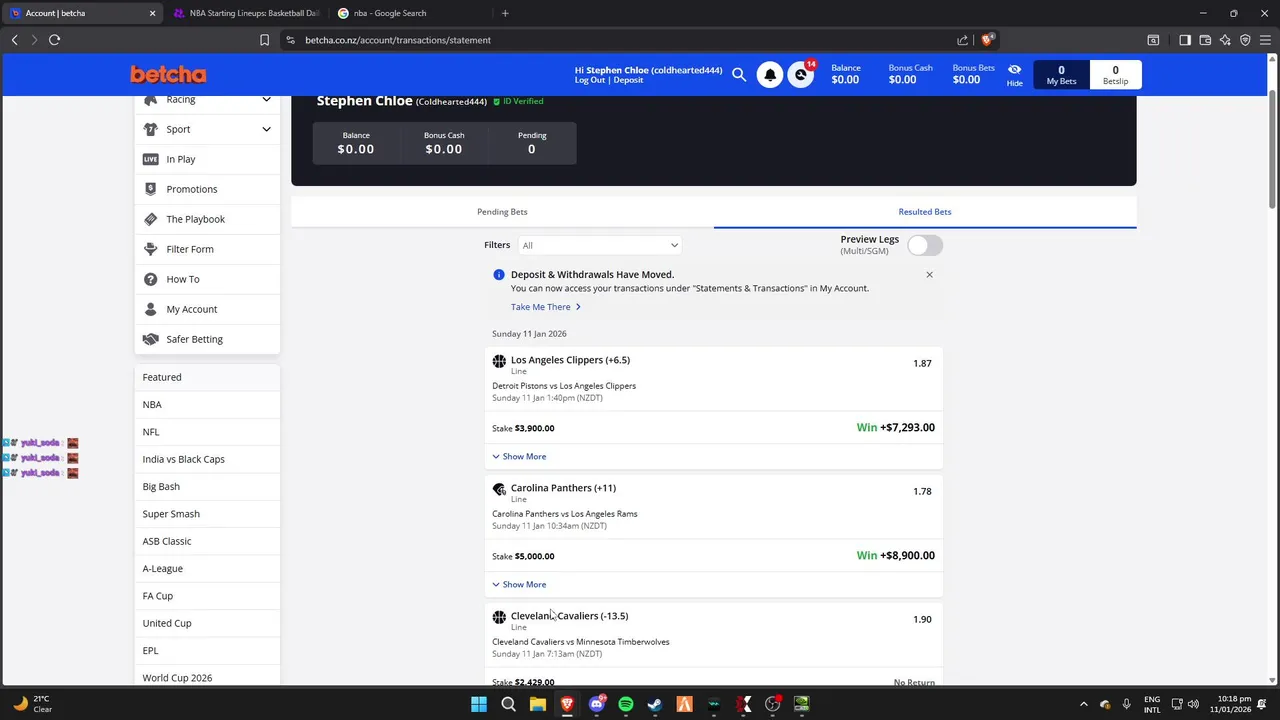
Task: Expand Show More on the Panthers bet
Action: tap(519, 584)
